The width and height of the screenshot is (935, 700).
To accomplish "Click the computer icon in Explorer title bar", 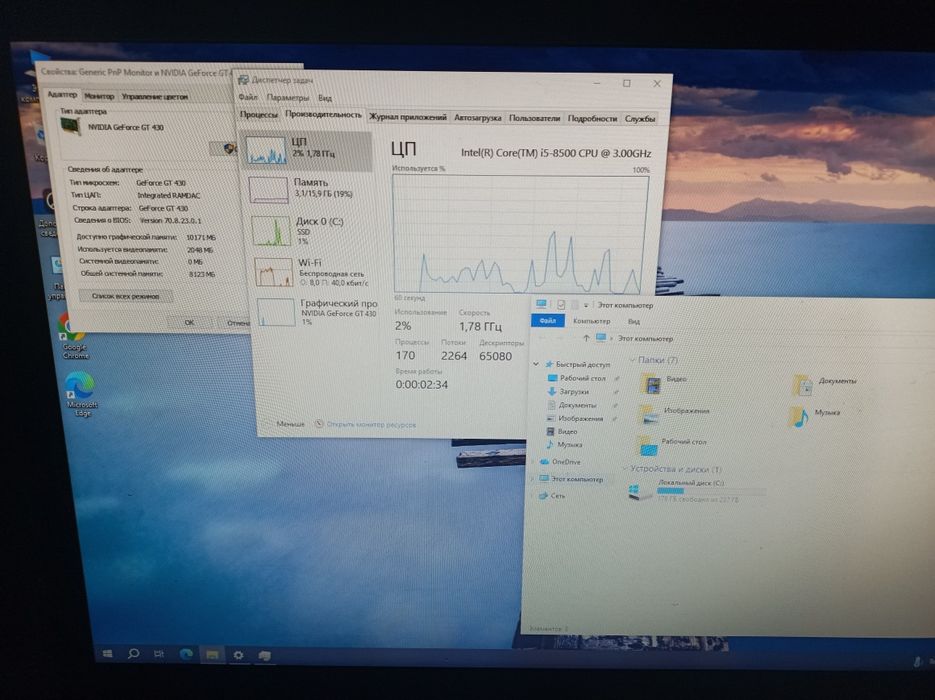I will point(541,304).
